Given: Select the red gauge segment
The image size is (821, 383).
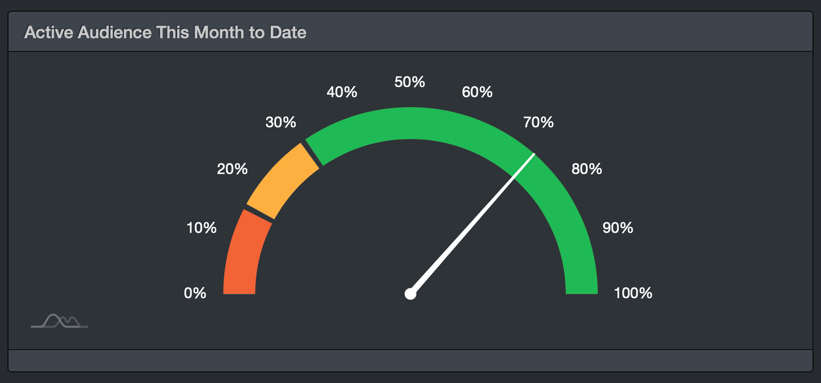Looking at the screenshot, I should (x=246, y=253).
